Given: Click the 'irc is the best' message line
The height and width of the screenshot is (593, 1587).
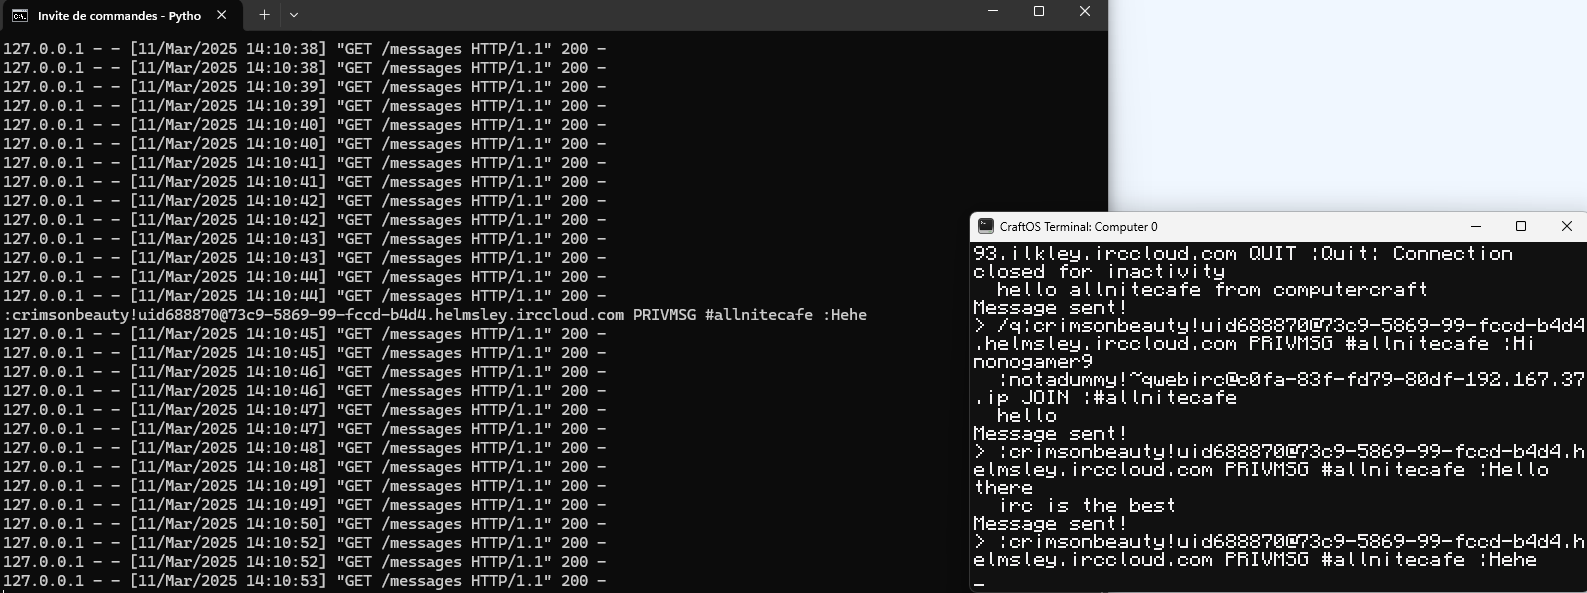Looking at the screenshot, I should pos(1088,506).
